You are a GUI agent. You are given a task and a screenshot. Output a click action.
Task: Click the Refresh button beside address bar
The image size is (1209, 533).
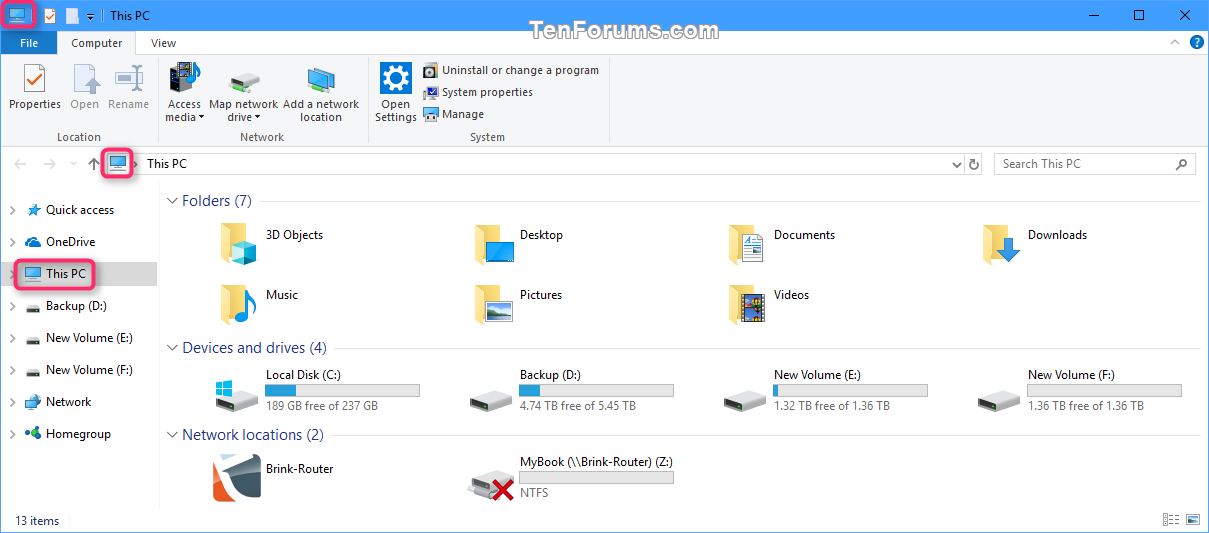975,164
